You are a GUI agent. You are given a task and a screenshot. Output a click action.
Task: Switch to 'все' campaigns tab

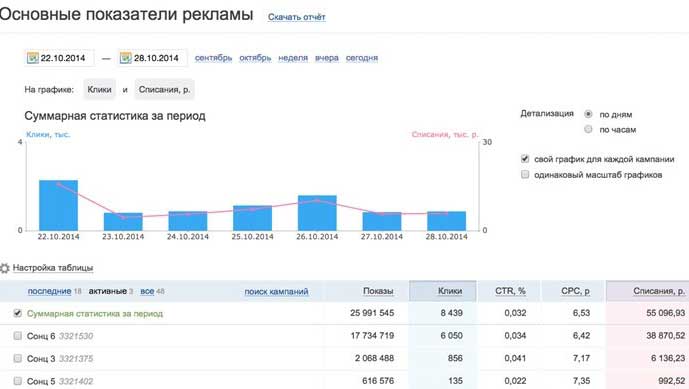click(x=147, y=291)
